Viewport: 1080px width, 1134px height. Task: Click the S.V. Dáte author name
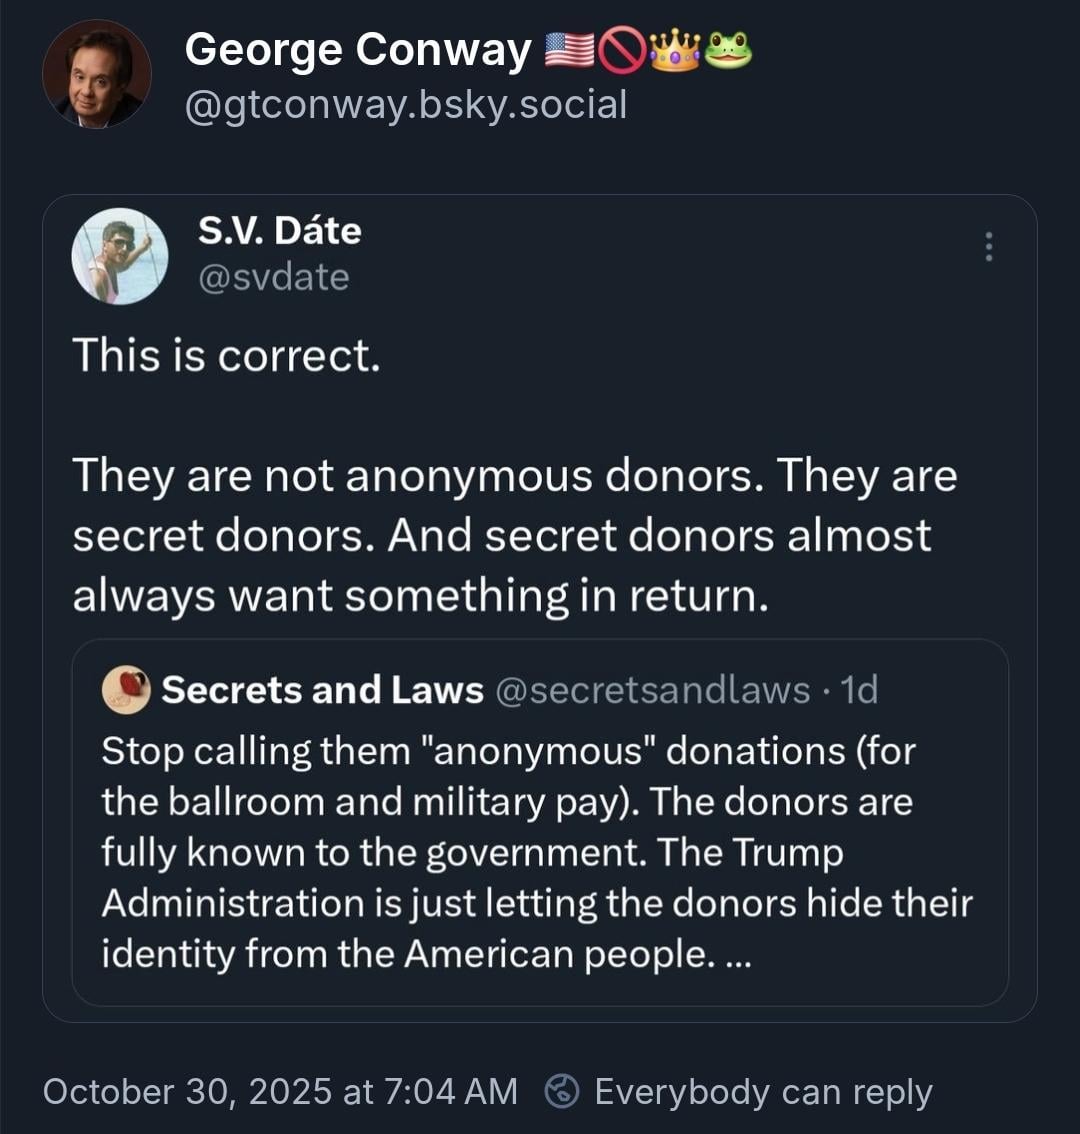[x=279, y=231]
